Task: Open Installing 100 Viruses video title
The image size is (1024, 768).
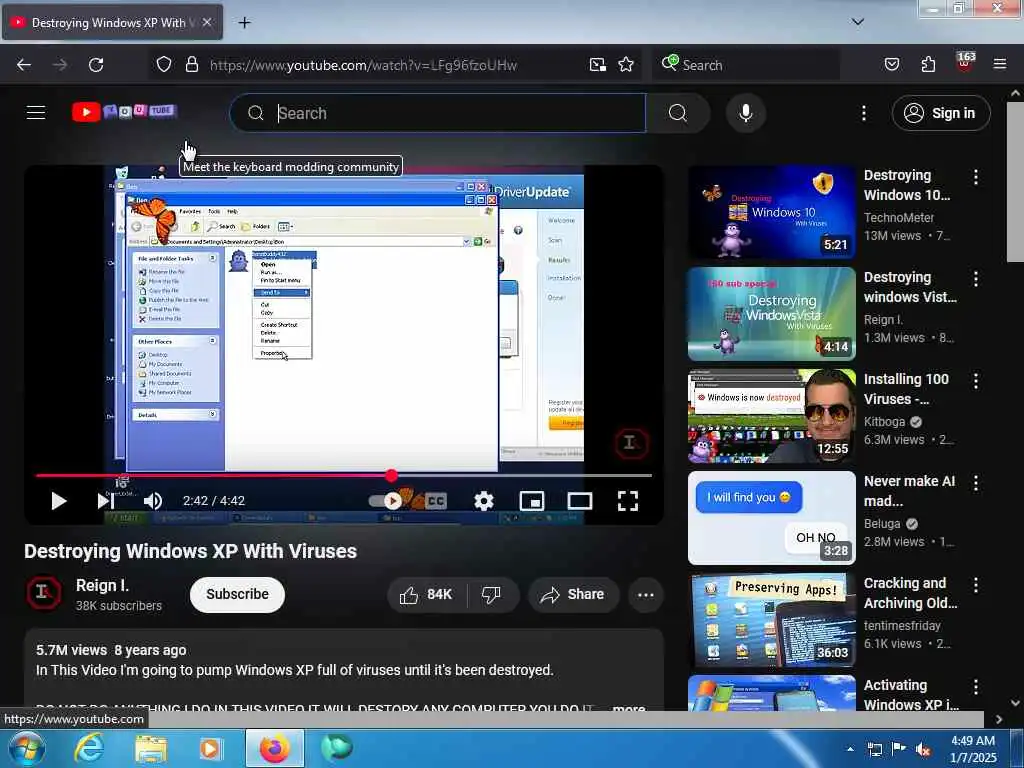Action: coord(906,389)
